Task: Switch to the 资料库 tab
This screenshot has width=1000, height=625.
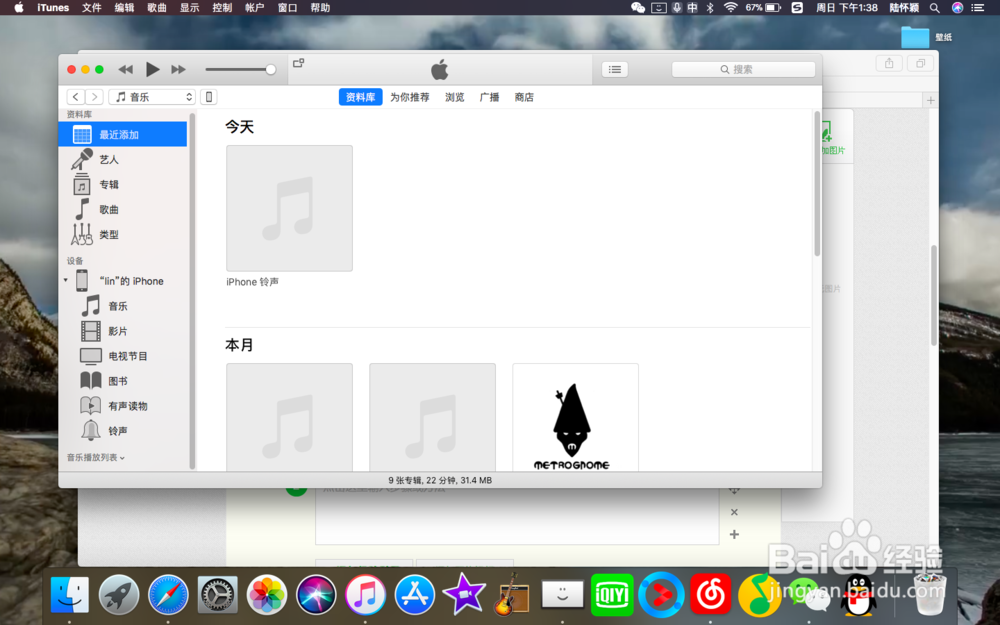Action: click(360, 97)
